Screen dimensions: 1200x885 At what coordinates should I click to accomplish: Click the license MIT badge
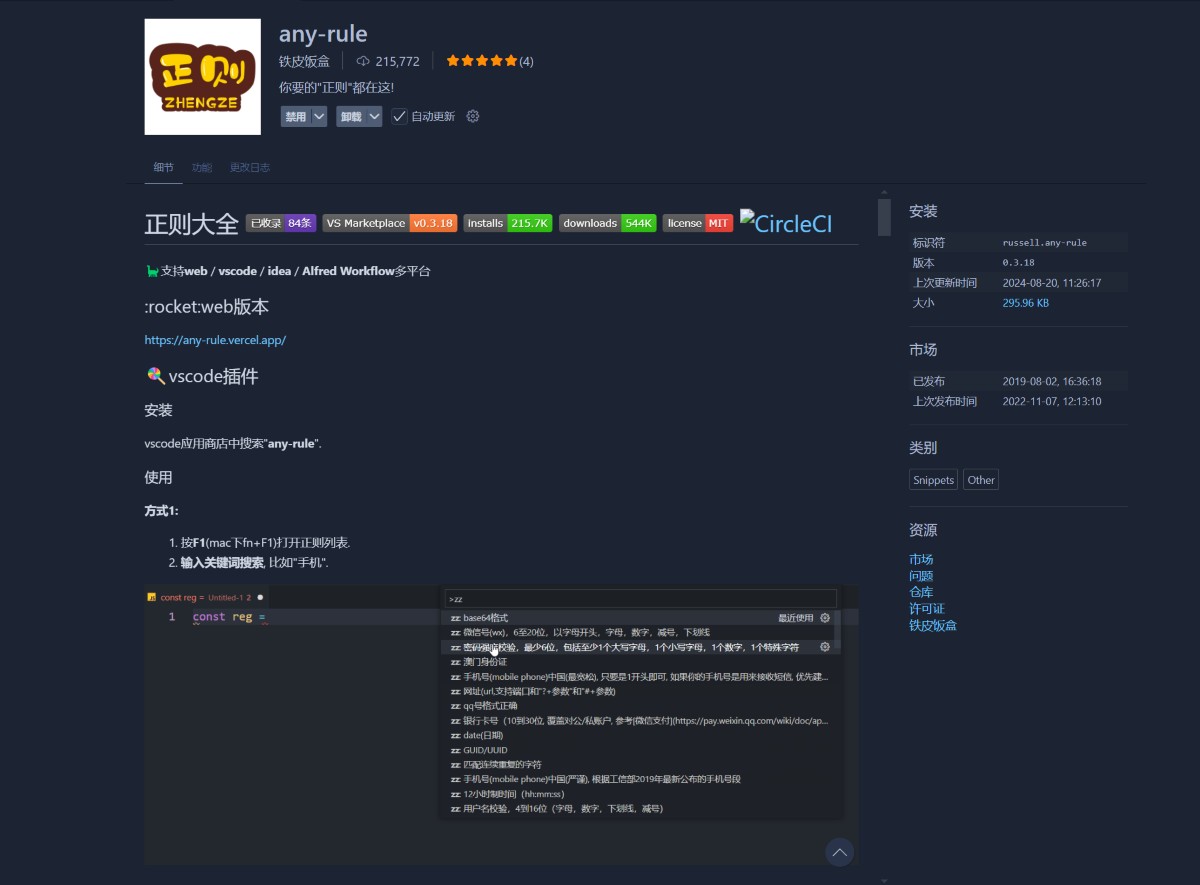[x=698, y=223]
